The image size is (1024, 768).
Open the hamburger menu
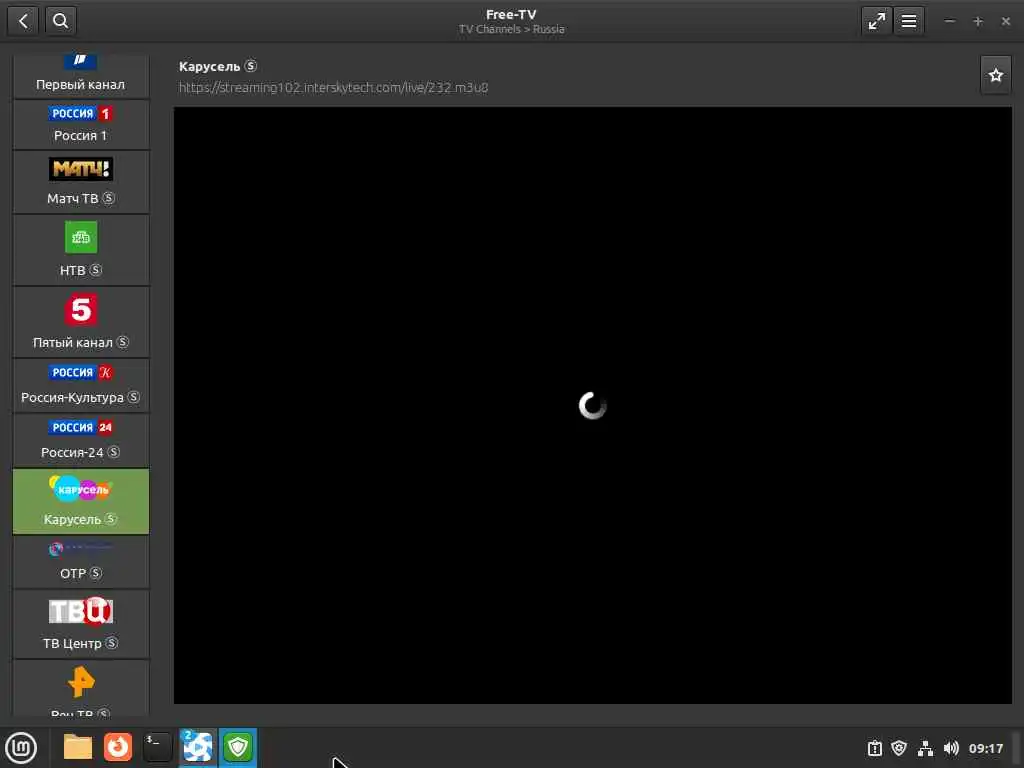(x=908, y=21)
